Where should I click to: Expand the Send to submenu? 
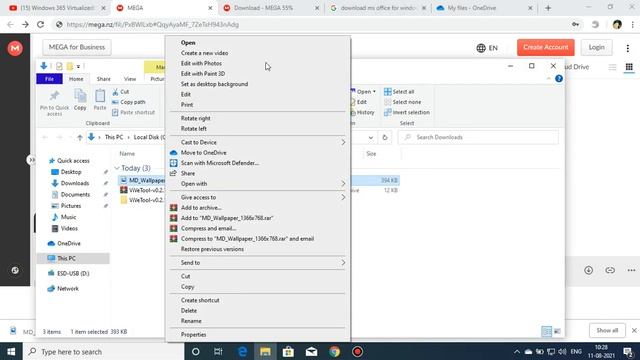click(x=258, y=263)
